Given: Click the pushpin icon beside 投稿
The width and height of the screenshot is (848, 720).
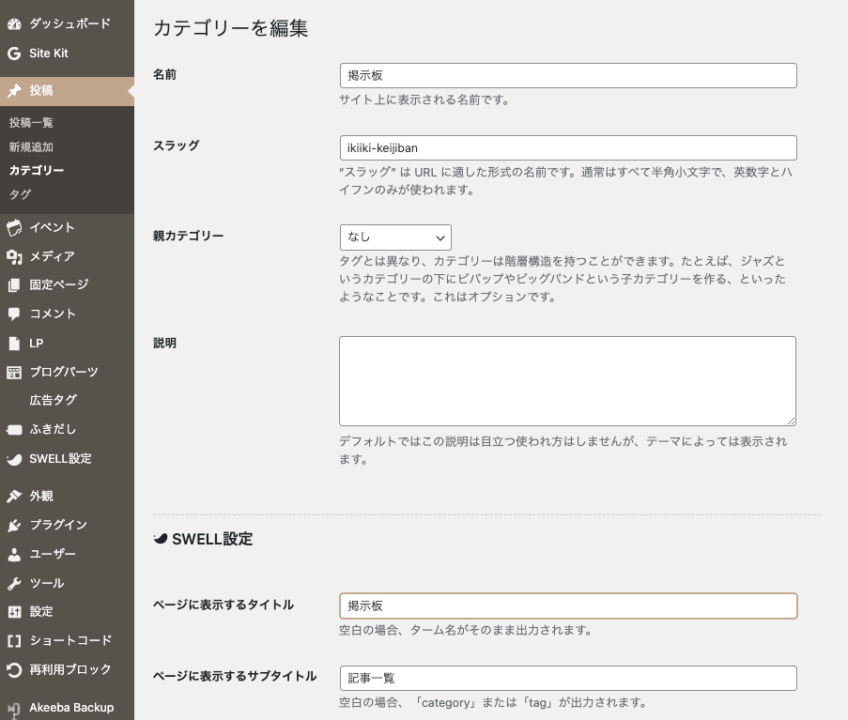Looking at the screenshot, I should coord(14,91).
